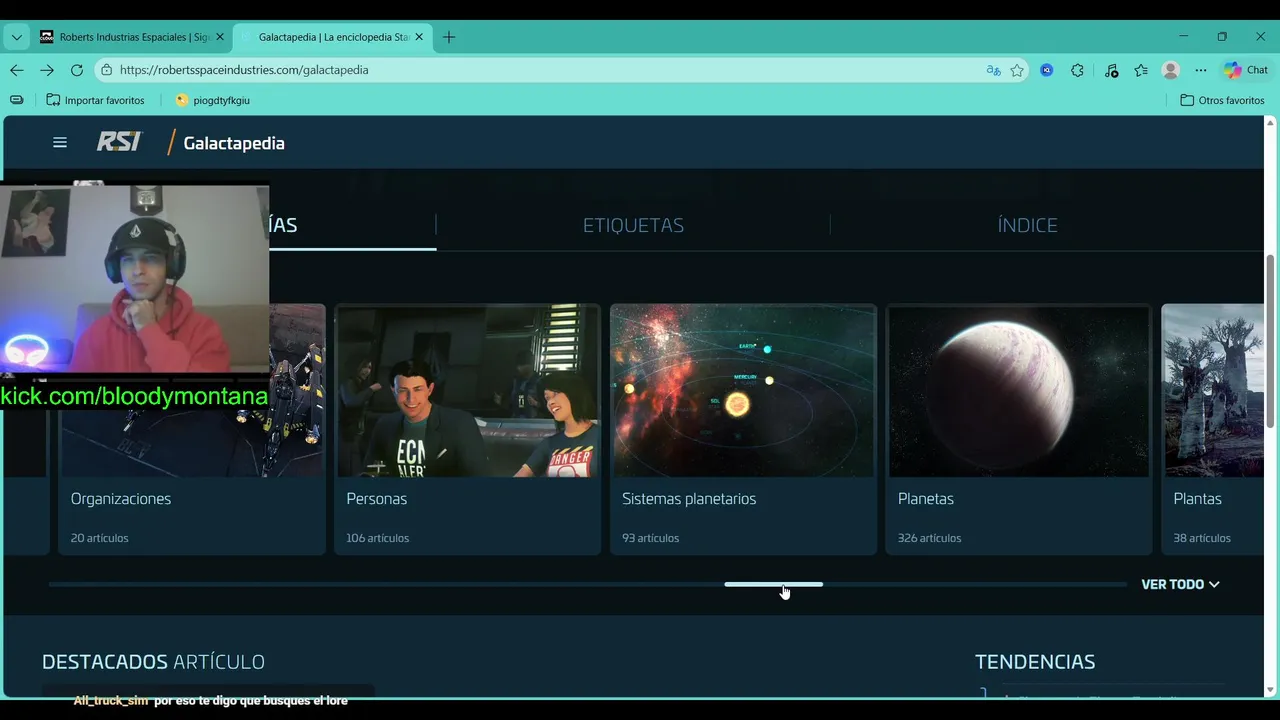Open the Organizaciones category card
Viewport: 1280px width, 720px height.
[192, 429]
